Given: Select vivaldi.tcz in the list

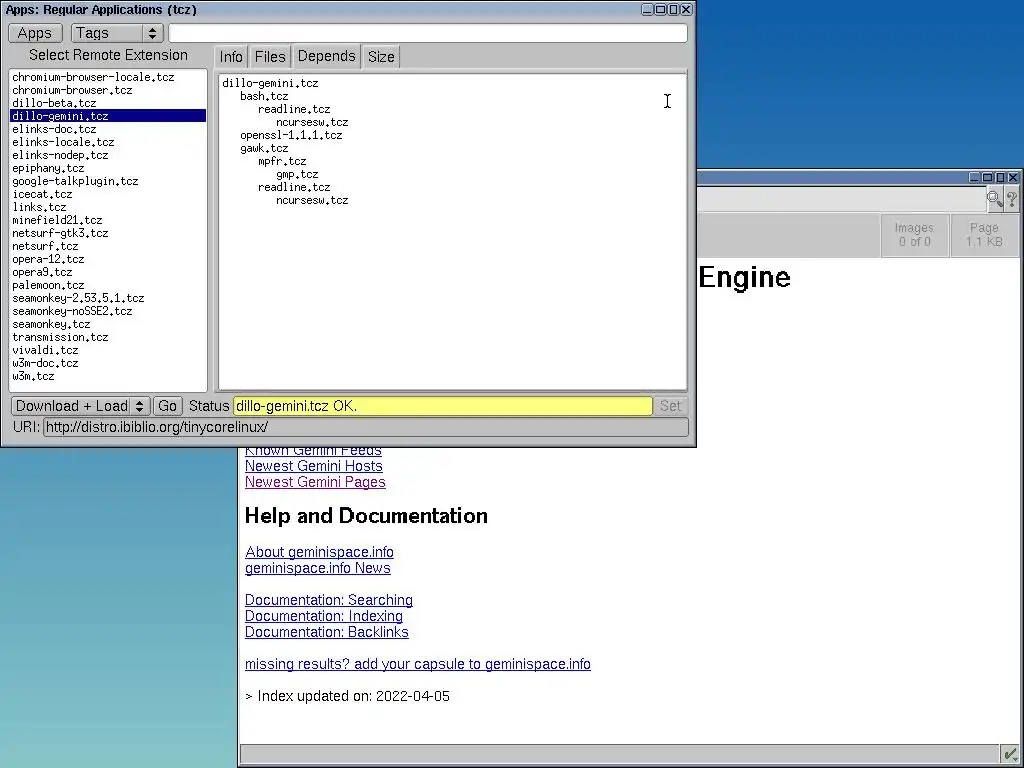Looking at the screenshot, I should pyautogui.click(x=108, y=350).
